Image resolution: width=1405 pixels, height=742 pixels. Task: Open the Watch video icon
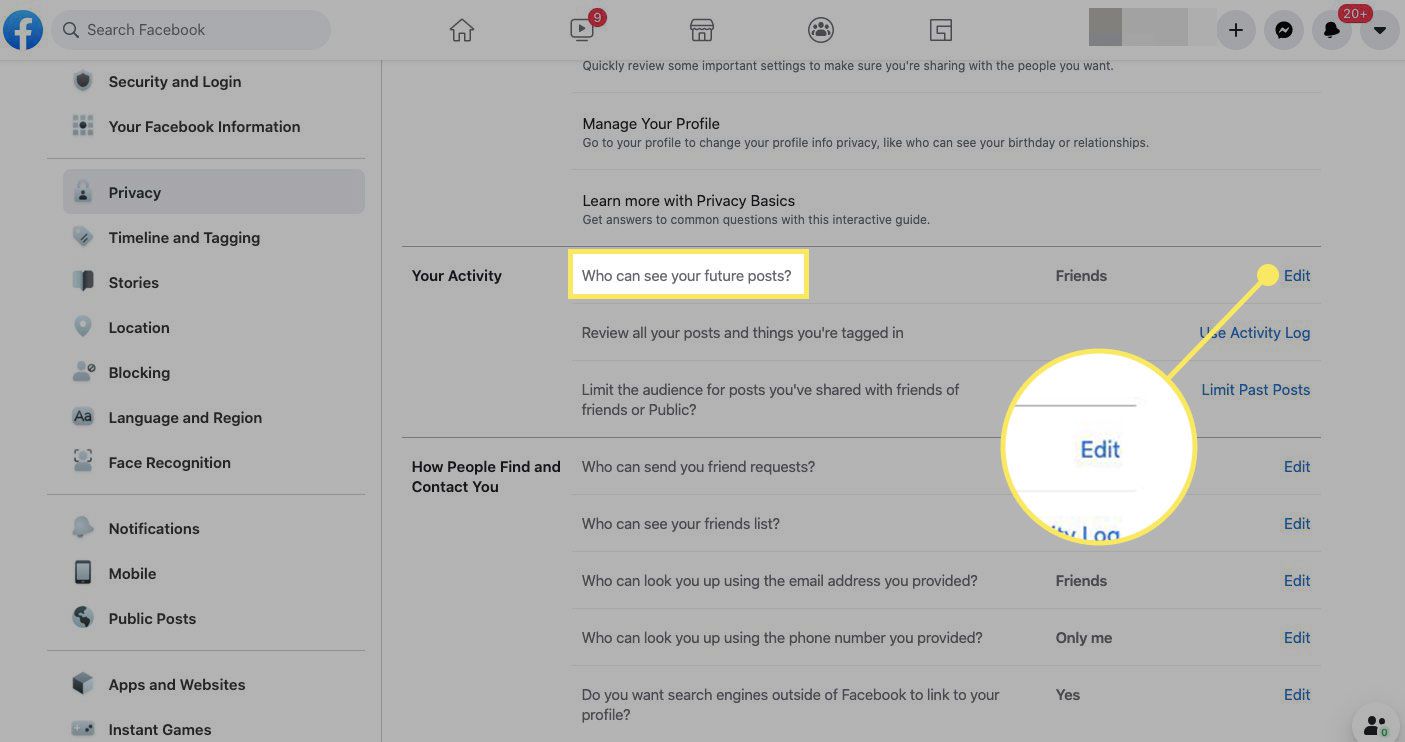coord(583,30)
